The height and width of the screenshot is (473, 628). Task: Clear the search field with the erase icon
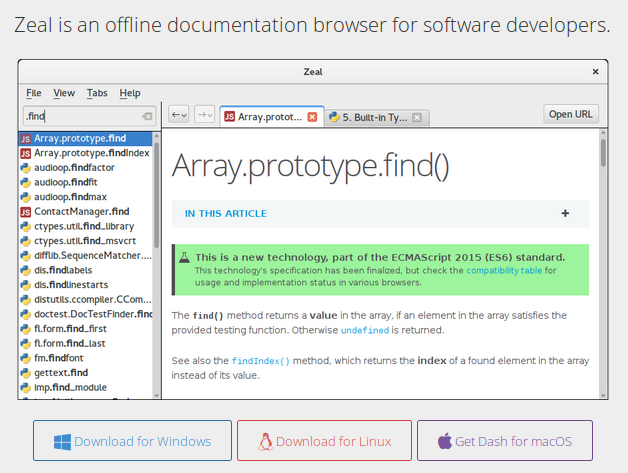tap(147, 116)
